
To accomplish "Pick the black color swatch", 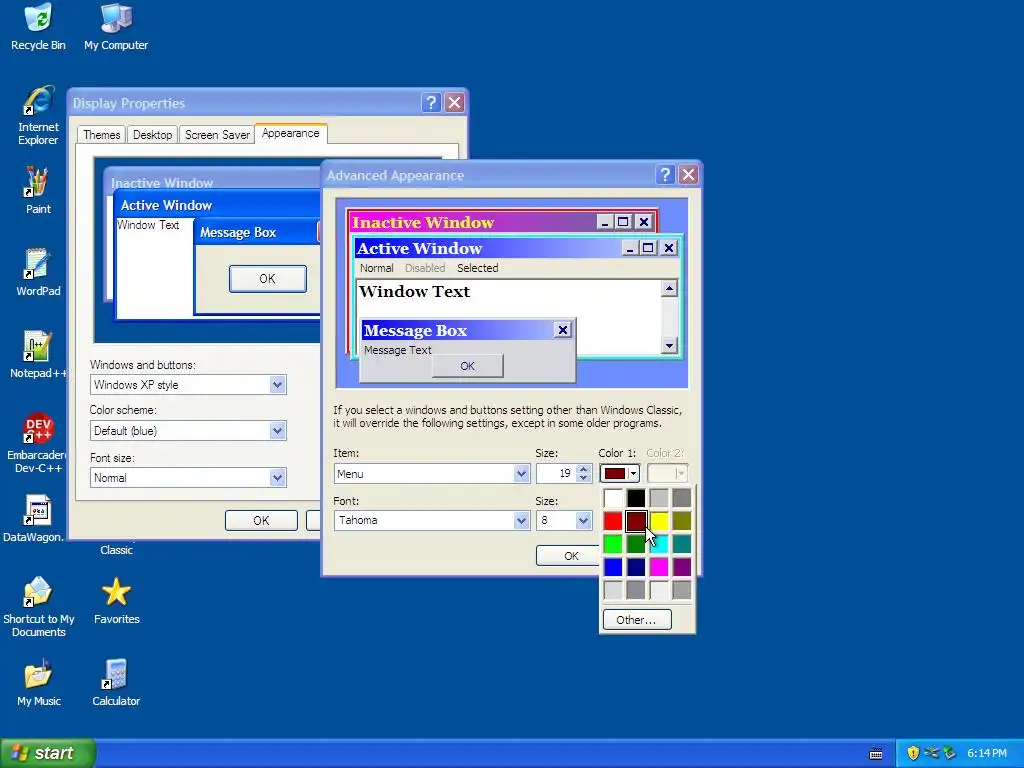I will point(636,498).
